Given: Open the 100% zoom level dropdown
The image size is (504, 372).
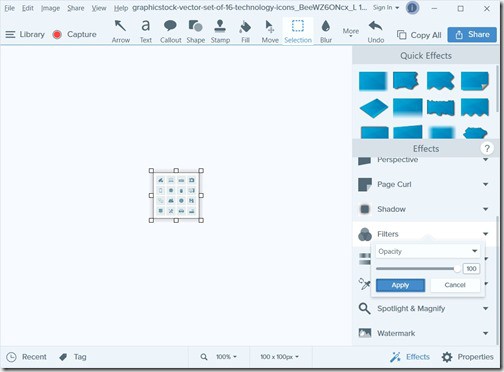Looking at the screenshot, I should [226, 357].
